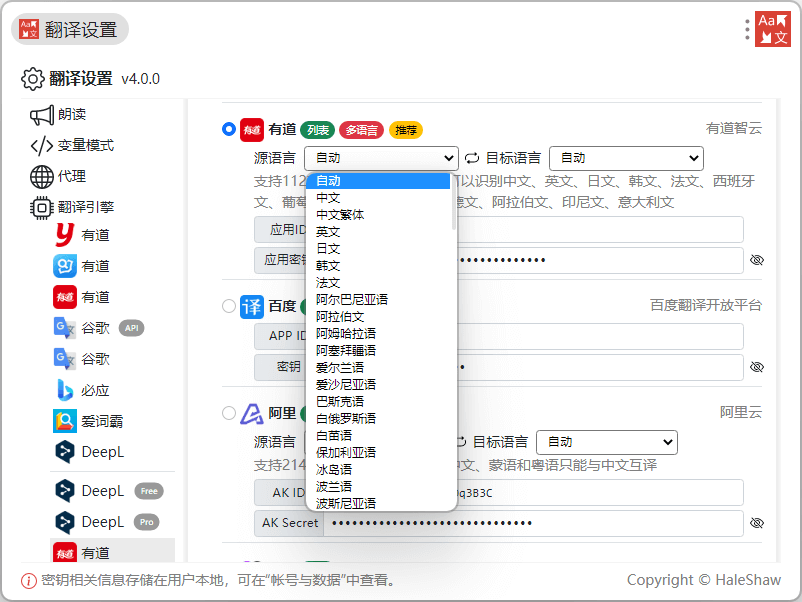Choose 巴斯克语 option

point(378,402)
